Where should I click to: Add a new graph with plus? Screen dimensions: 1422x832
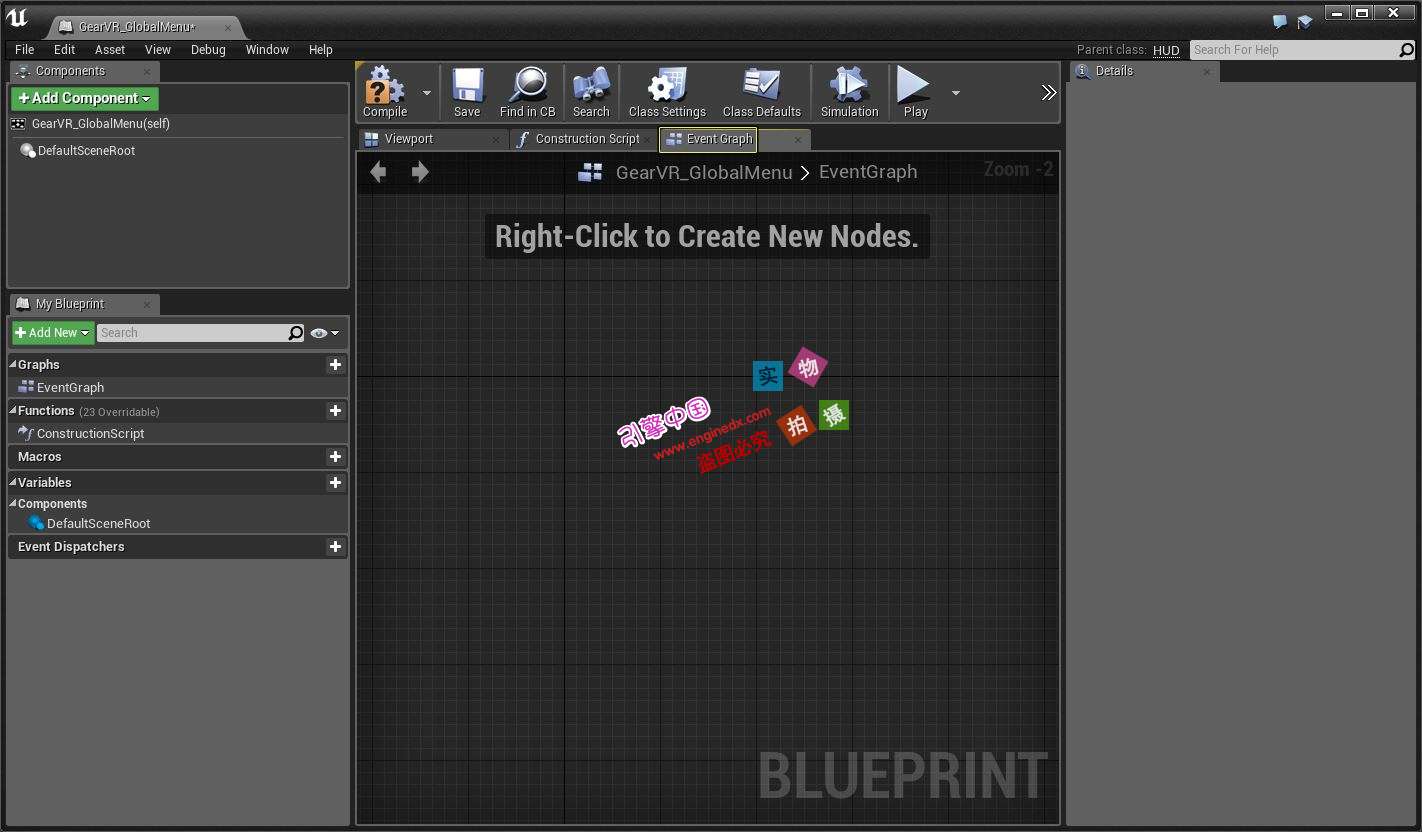pos(335,365)
